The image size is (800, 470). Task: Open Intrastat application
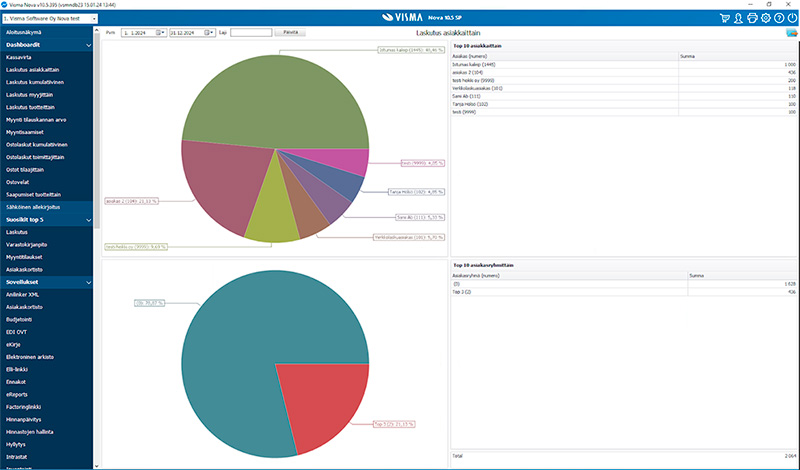[x=16, y=457]
